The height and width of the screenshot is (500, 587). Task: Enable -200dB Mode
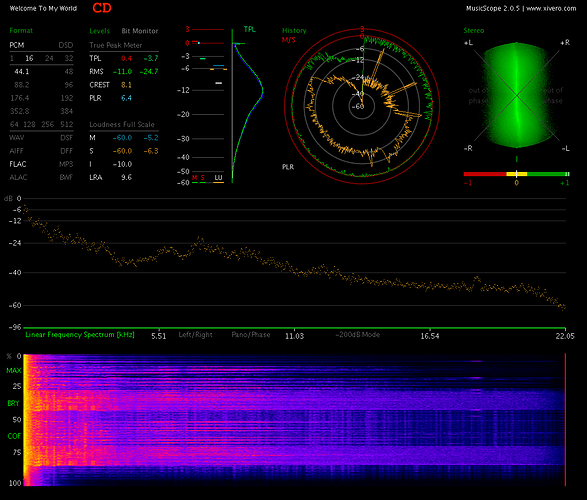pos(358,335)
